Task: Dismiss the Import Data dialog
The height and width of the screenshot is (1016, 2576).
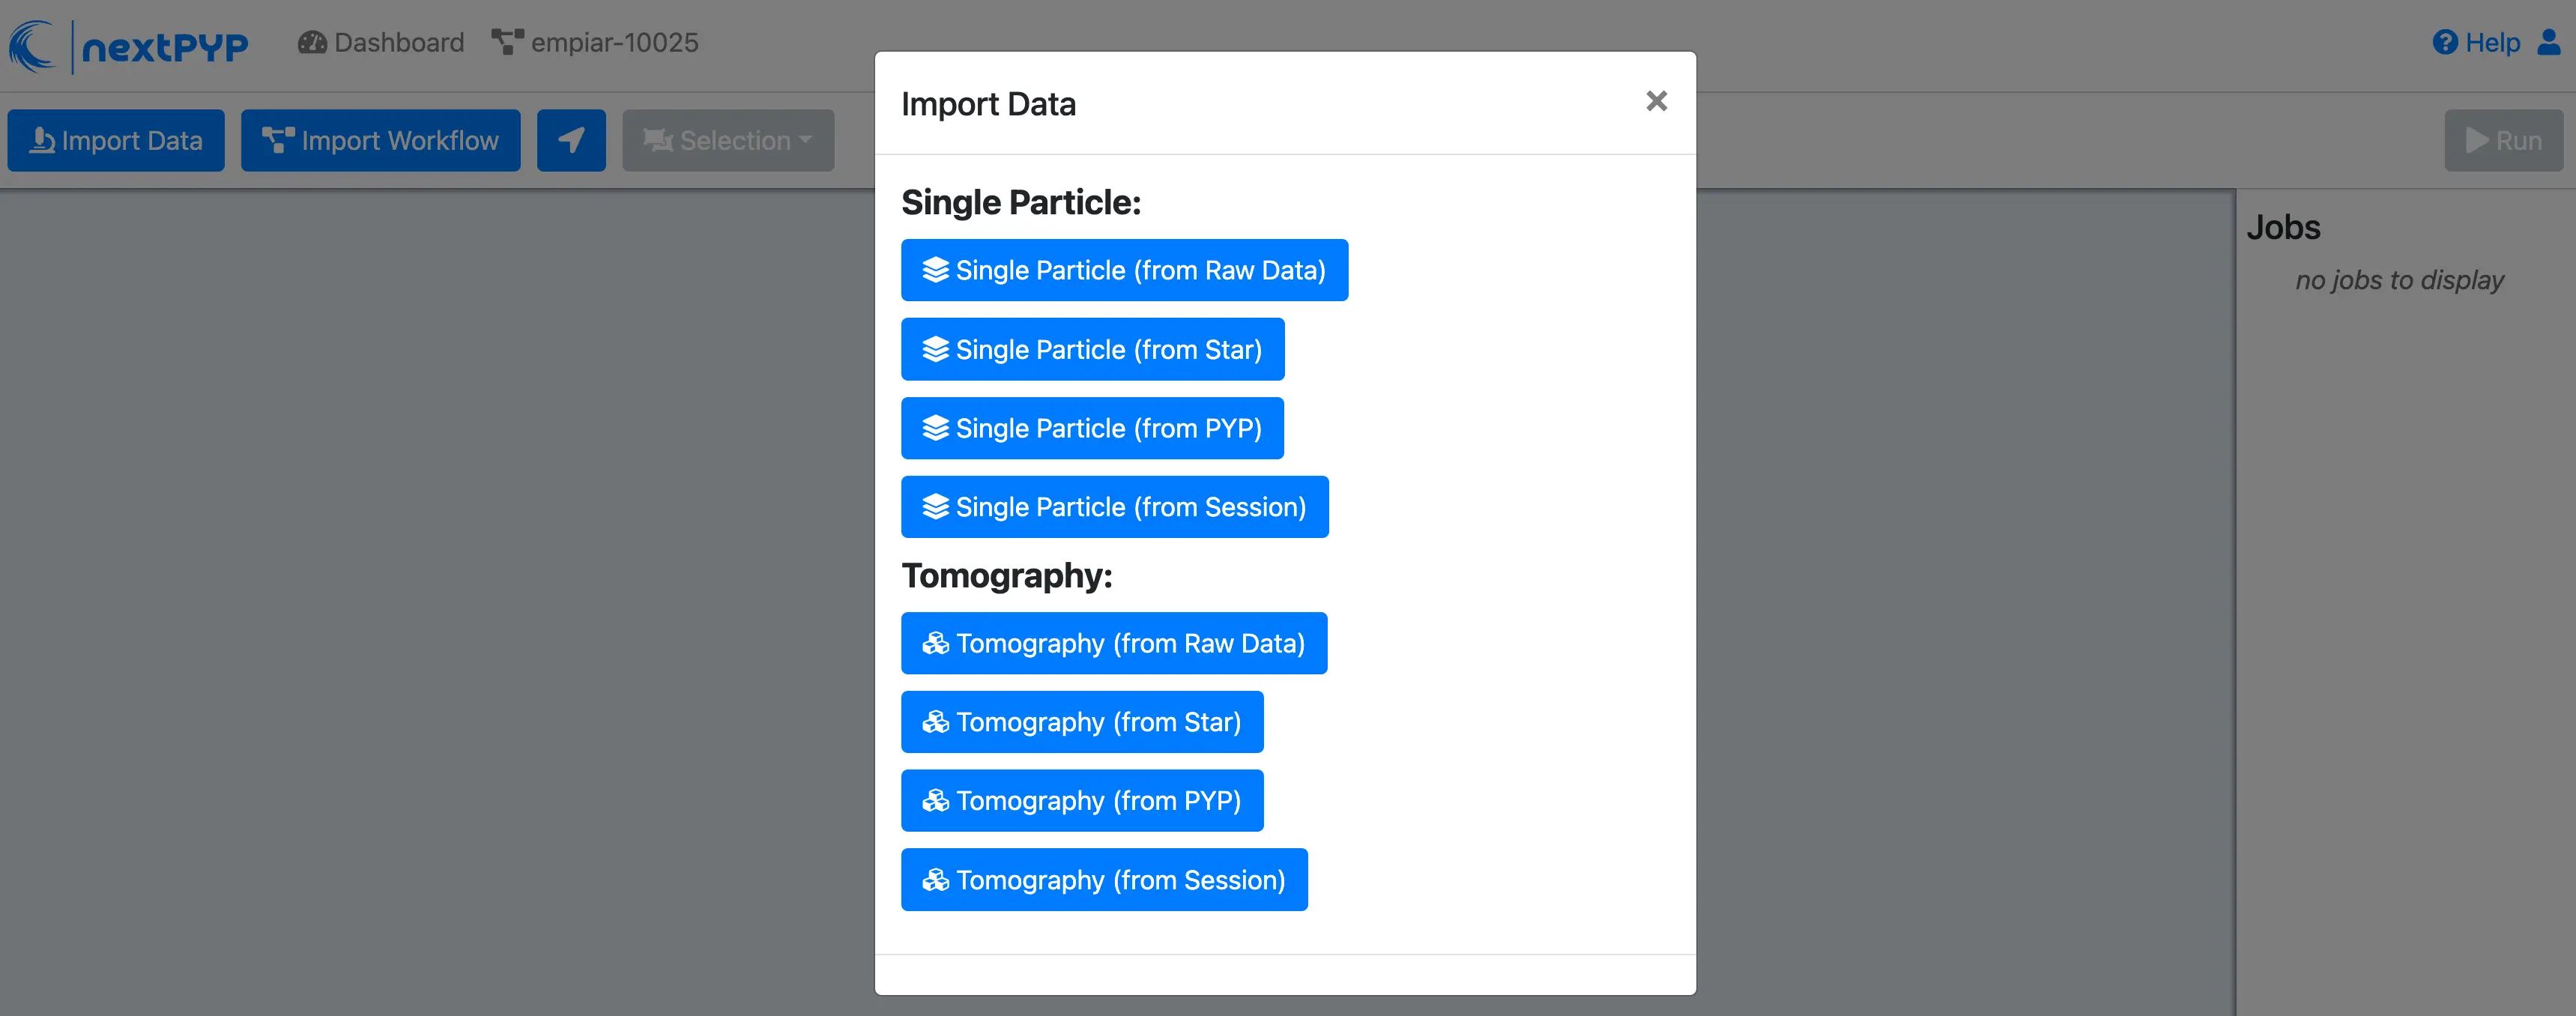Action: pyautogui.click(x=1657, y=101)
